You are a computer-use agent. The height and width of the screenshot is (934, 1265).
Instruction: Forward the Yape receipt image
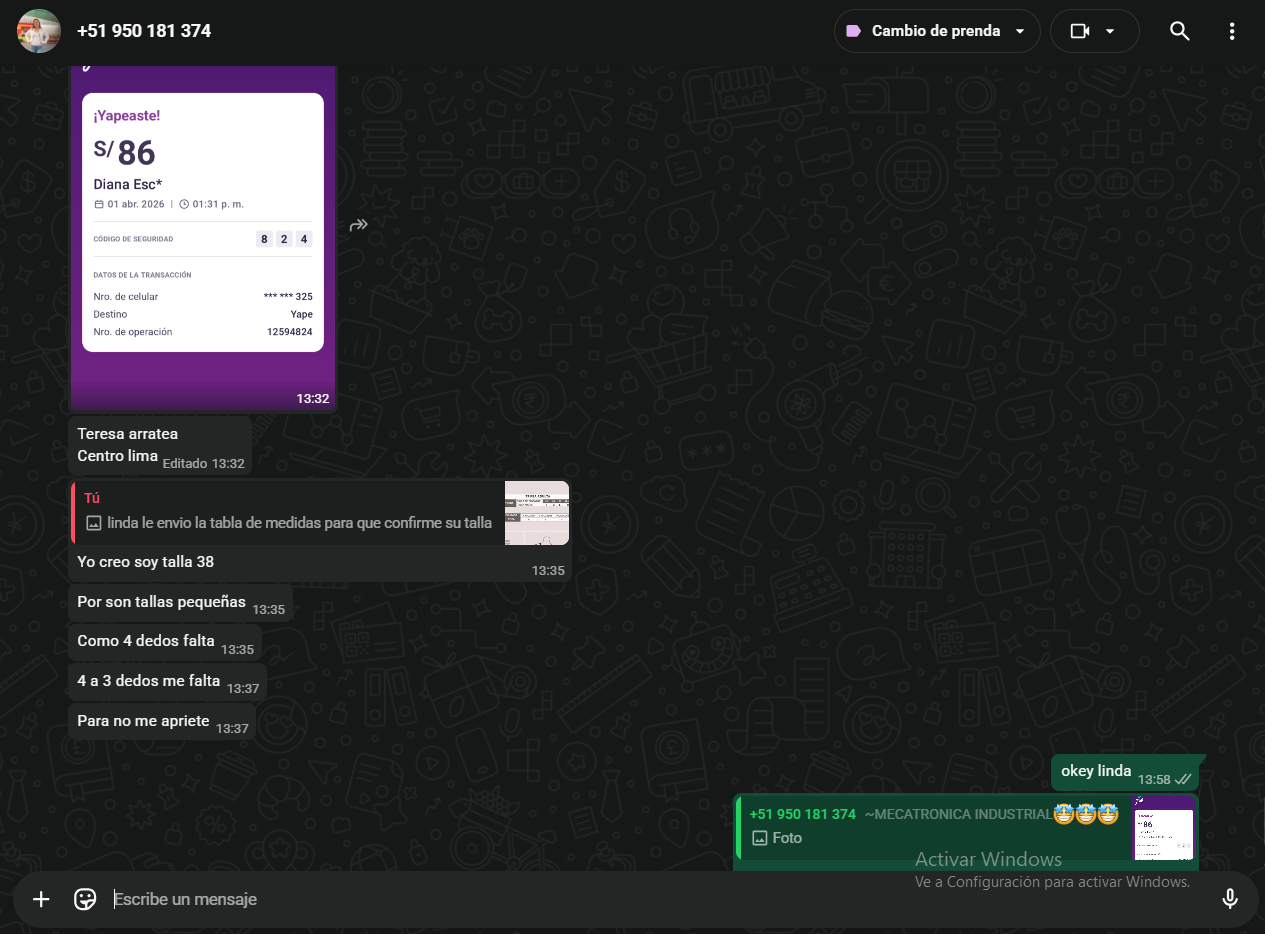pos(359,225)
